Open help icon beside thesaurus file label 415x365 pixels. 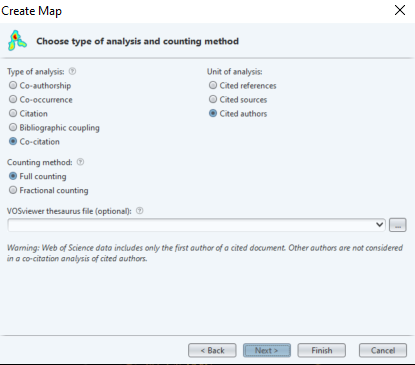[140, 211]
